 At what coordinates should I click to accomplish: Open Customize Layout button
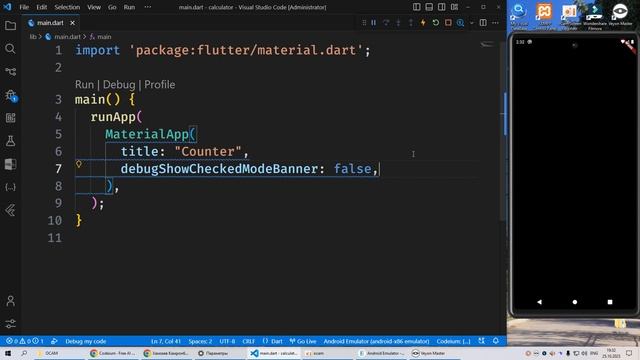[x=454, y=7]
